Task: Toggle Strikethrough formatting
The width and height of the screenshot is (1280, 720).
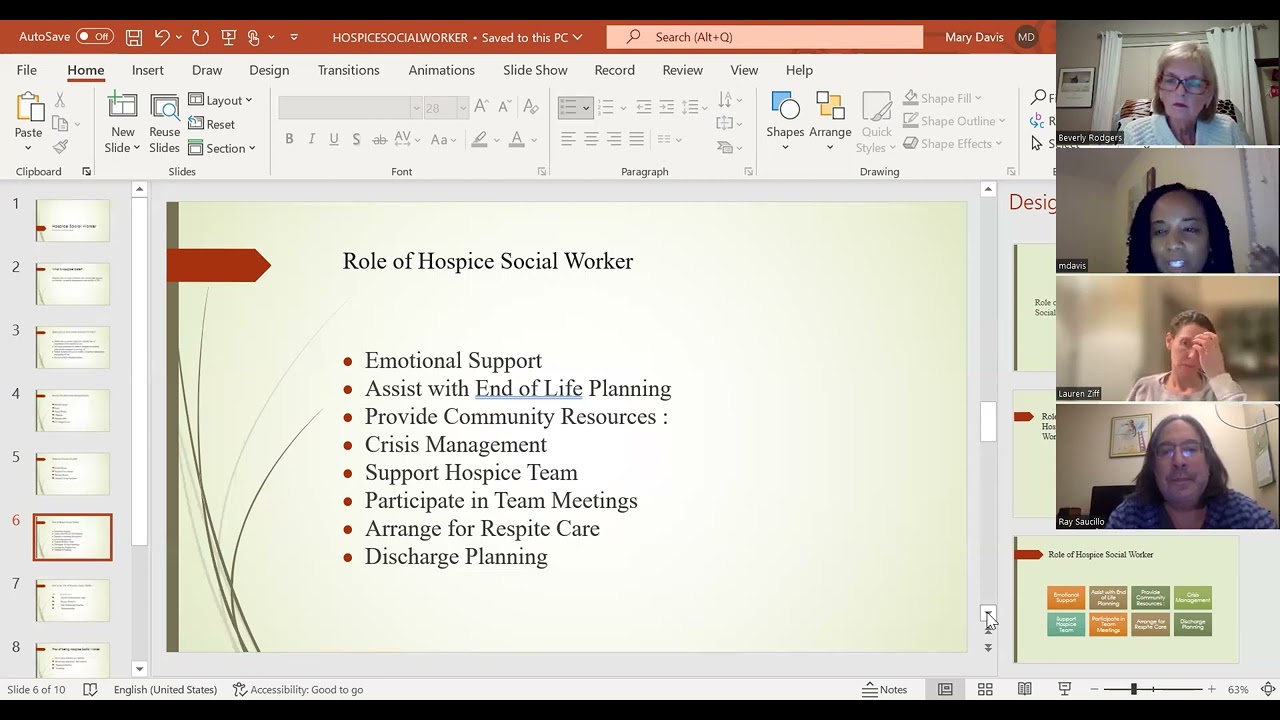Action: coord(379,139)
